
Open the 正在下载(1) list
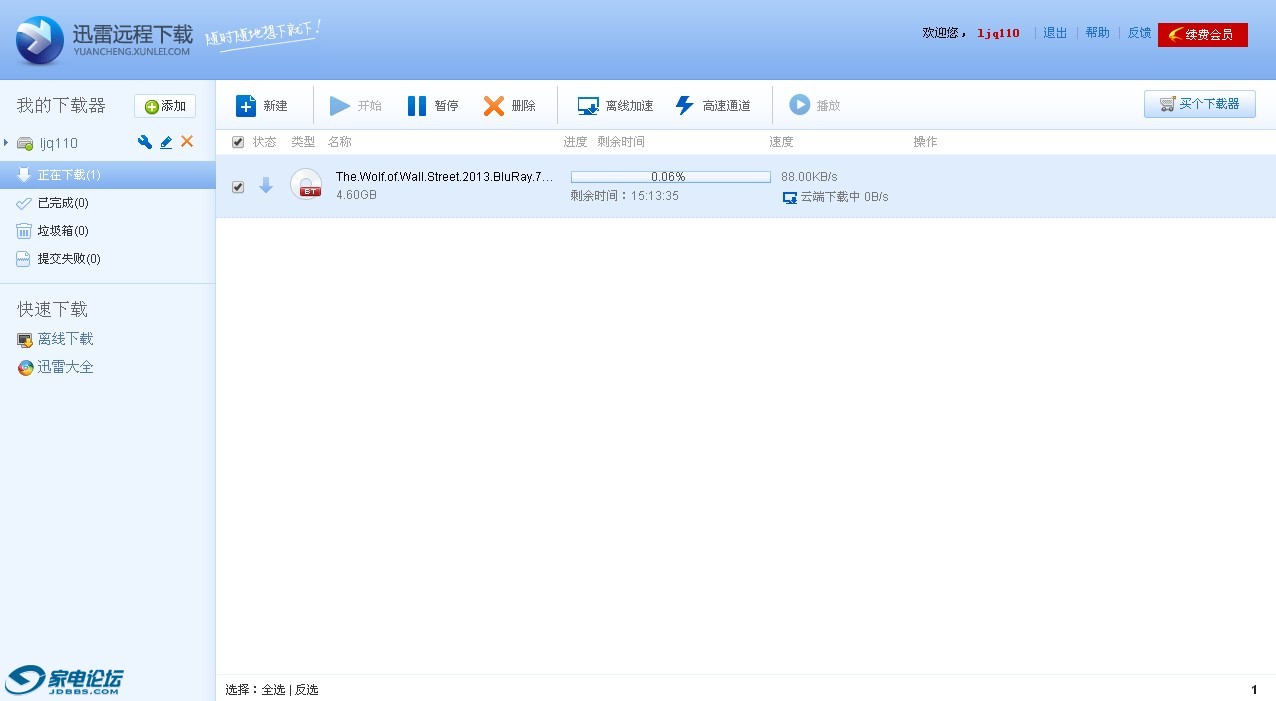(107, 175)
